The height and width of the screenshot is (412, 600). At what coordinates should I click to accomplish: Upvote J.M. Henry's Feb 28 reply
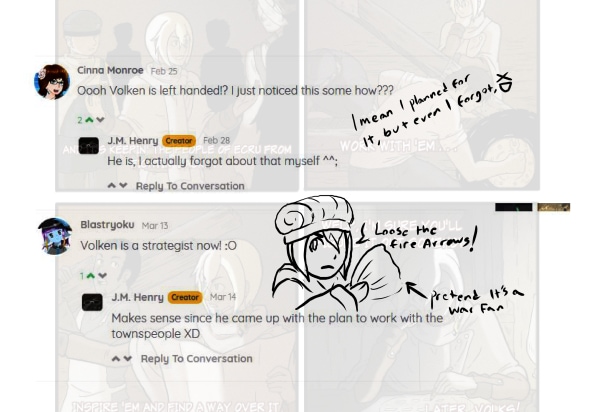click(112, 186)
